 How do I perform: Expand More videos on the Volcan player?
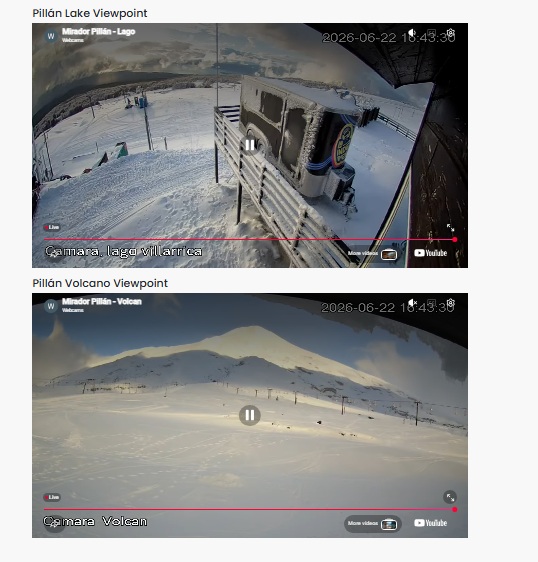[x=372, y=524]
